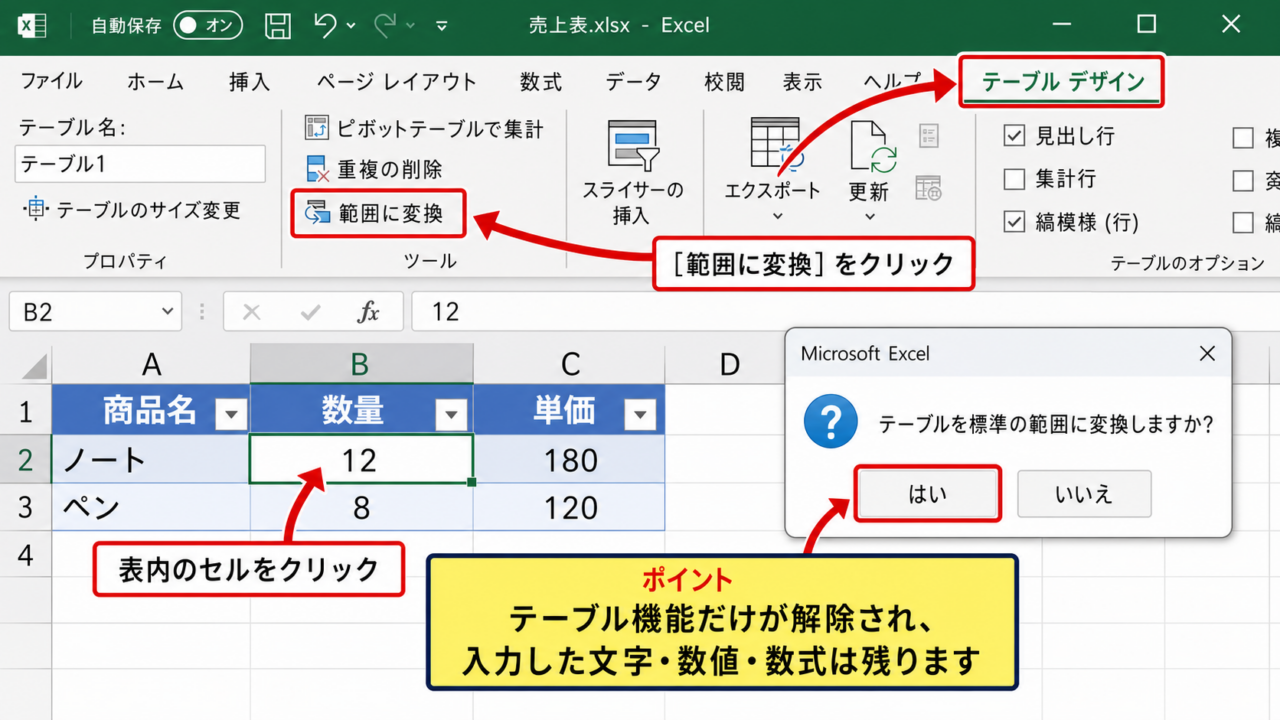The image size is (1280, 720).
Task: Open the Name Box dropdown showing B2
Action: 167,312
